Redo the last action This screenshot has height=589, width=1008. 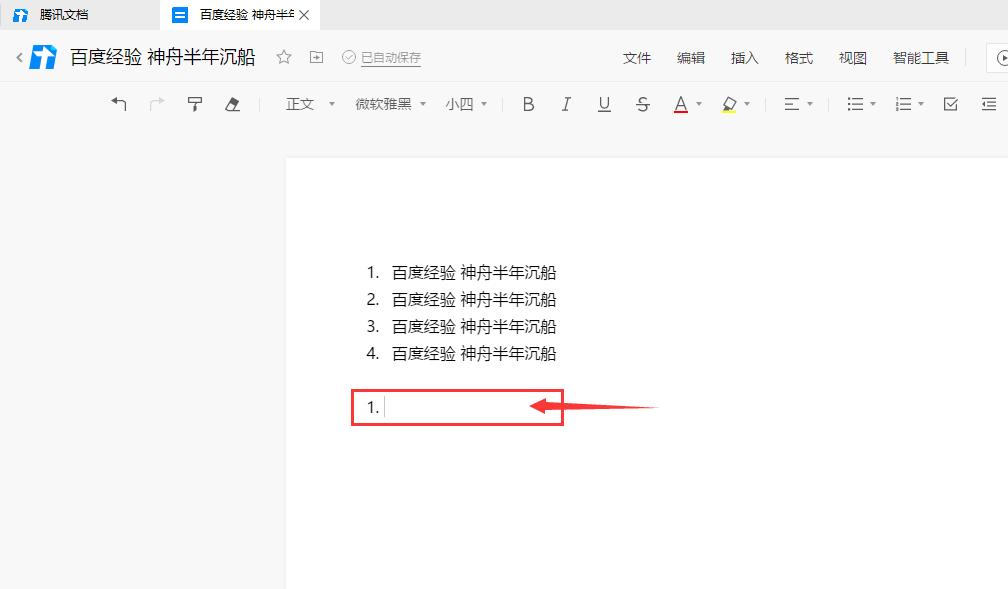[x=156, y=103]
